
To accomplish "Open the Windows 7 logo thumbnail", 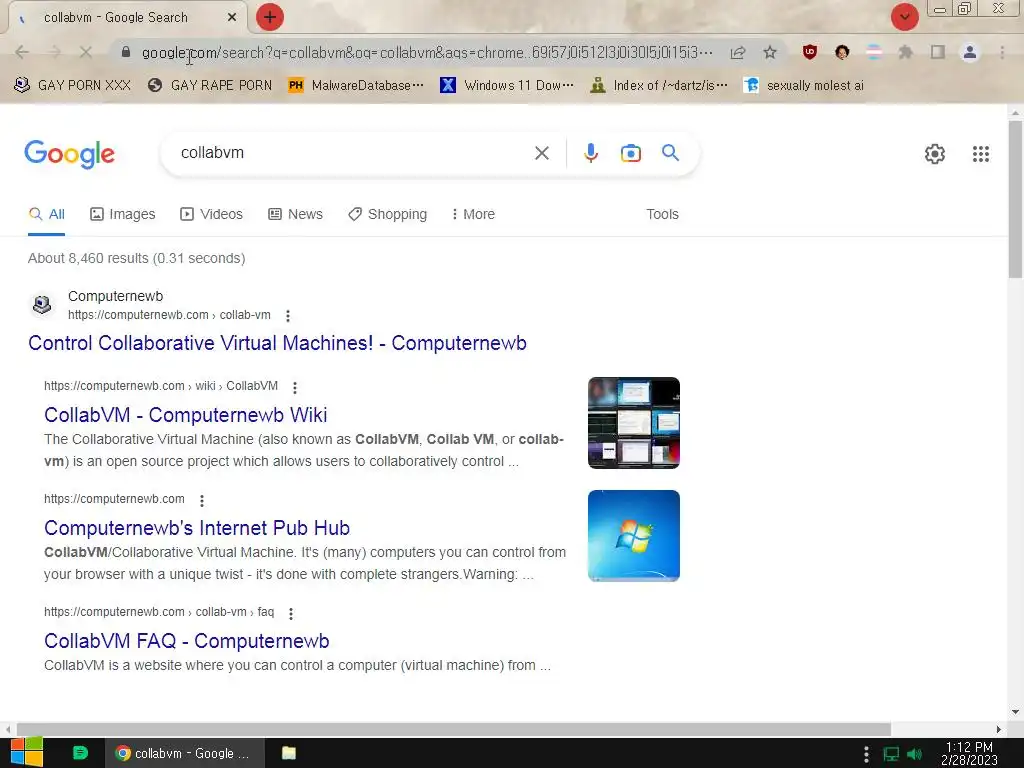I will (633, 536).
